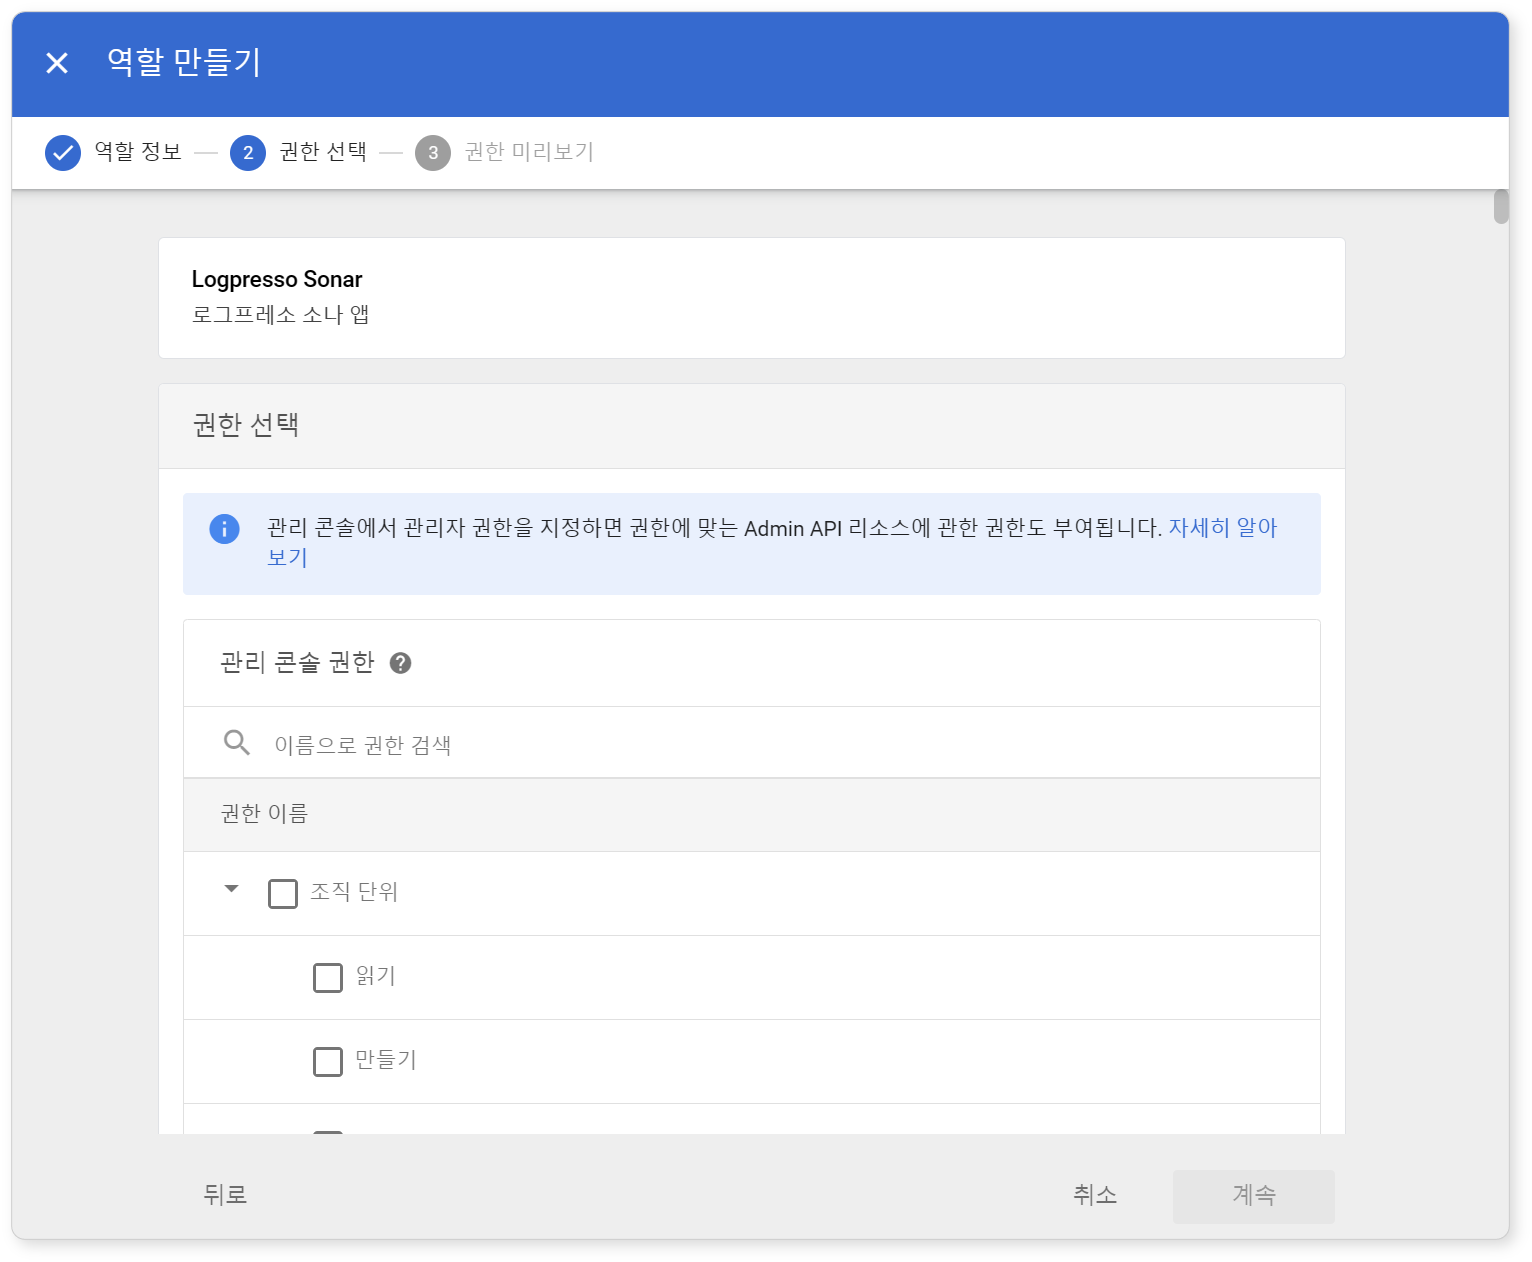Click the 관리 콘솔 권한 heading

297,663
